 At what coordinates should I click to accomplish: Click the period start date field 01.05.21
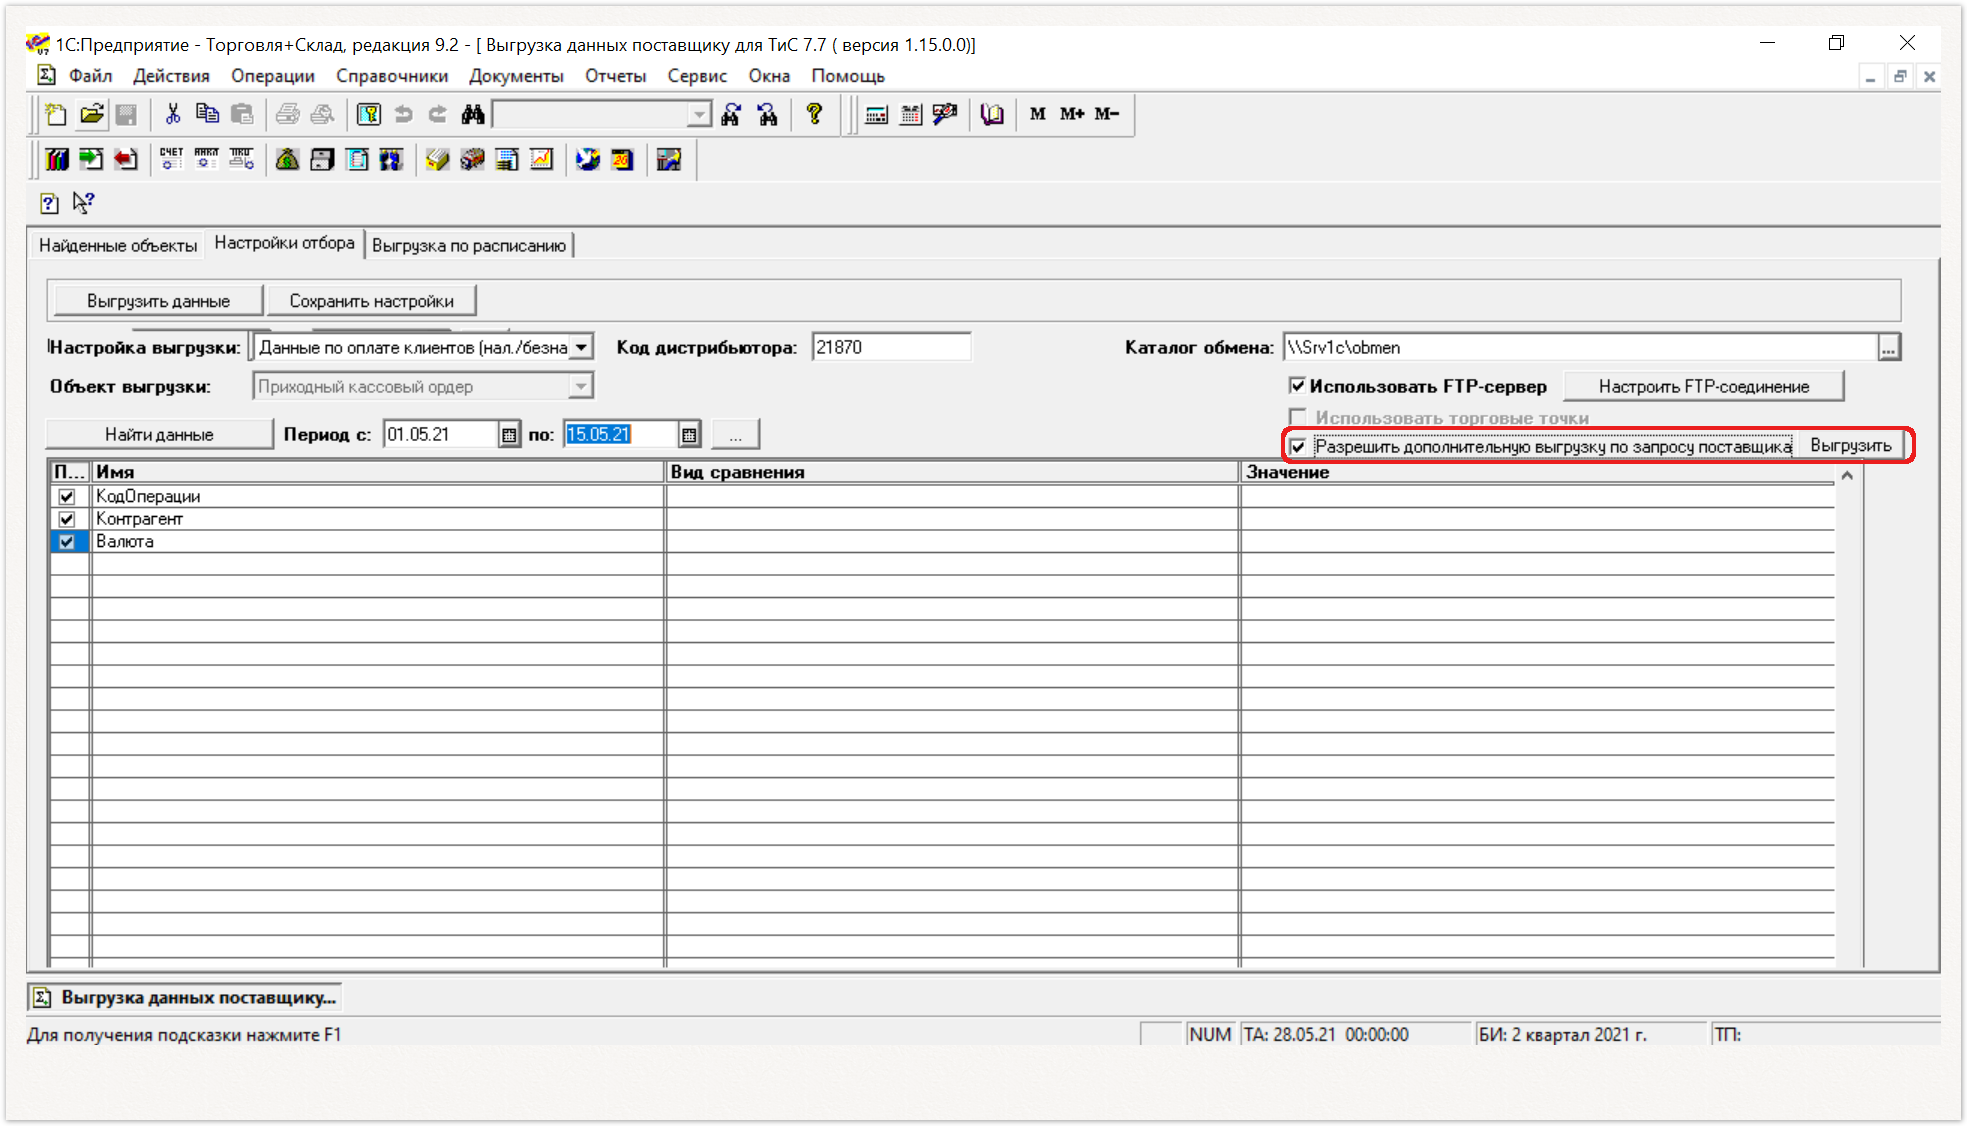pos(440,434)
